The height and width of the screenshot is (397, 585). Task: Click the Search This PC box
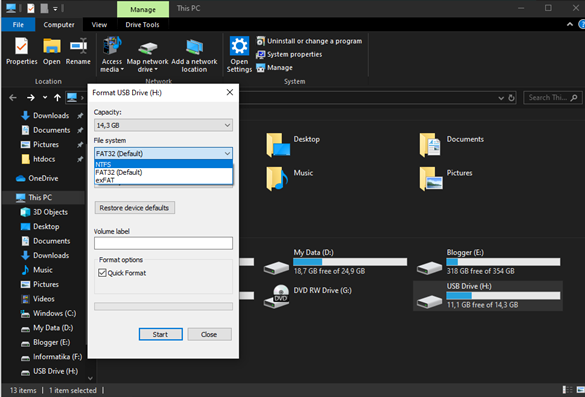pos(553,98)
